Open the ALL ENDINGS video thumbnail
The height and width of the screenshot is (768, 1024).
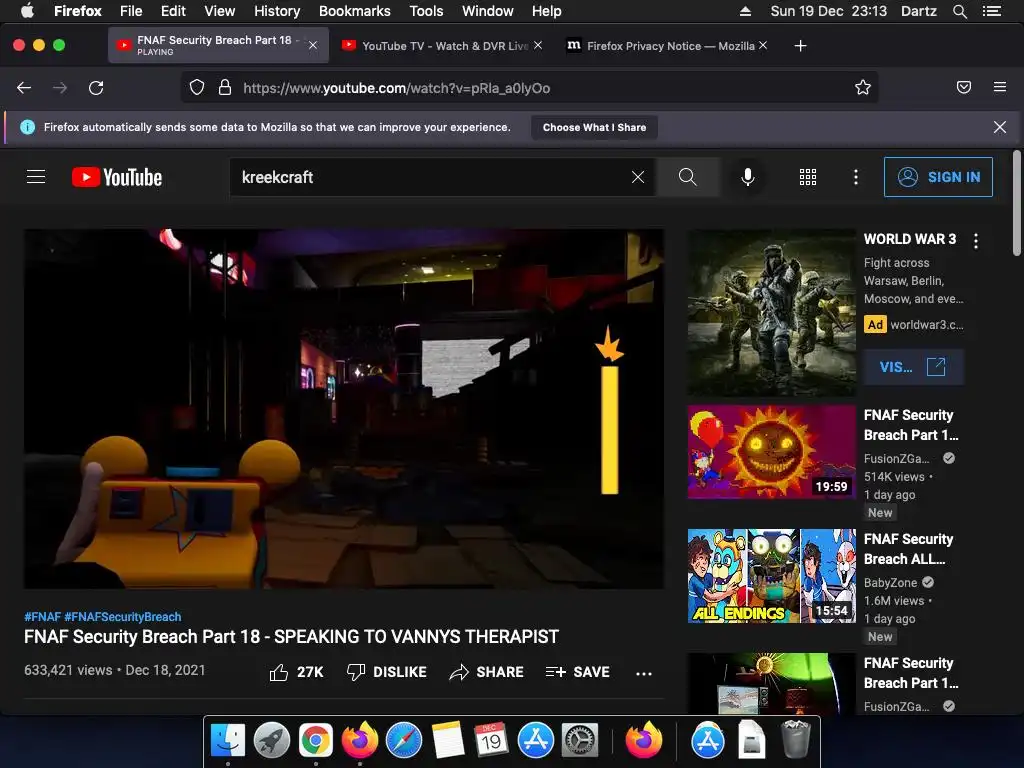coord(772,576)
